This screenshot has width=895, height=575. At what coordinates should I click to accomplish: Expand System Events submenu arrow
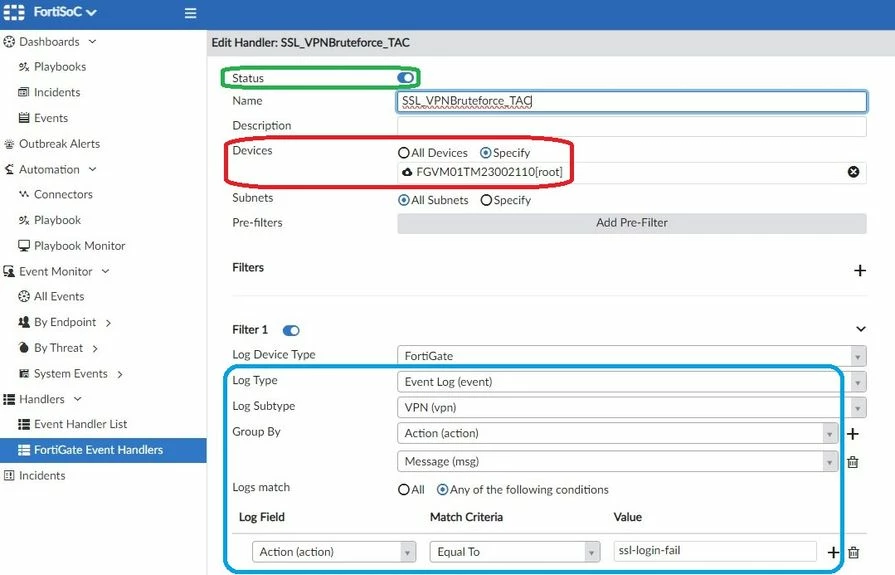pyautogui.click(x=120, y=374)
